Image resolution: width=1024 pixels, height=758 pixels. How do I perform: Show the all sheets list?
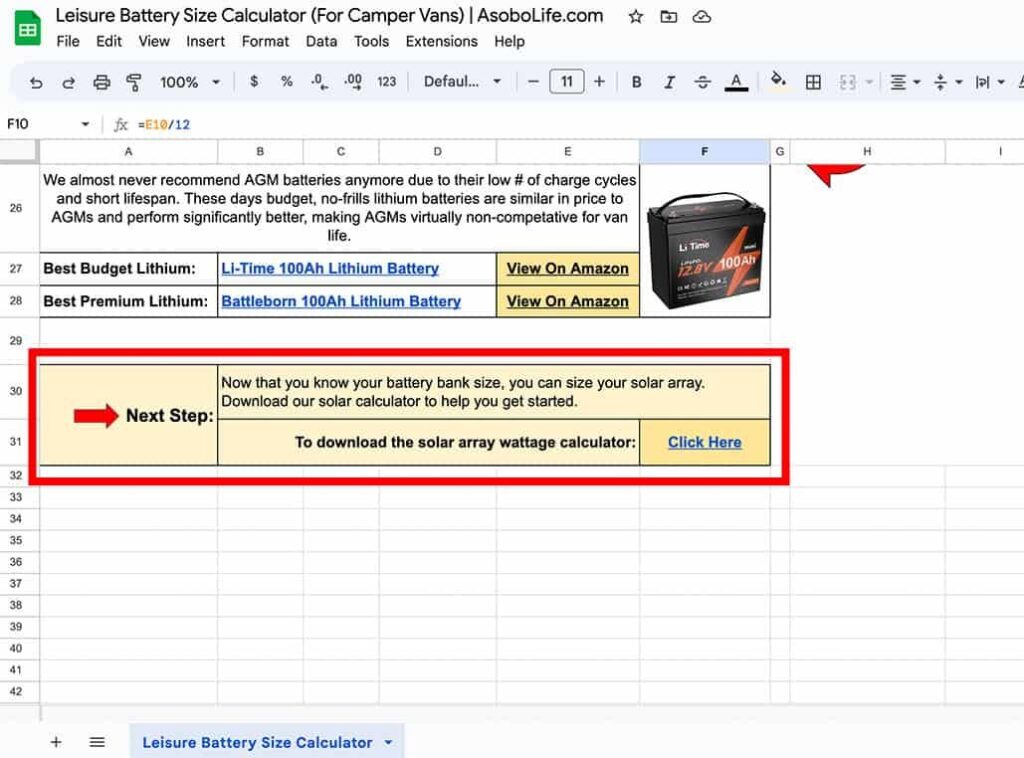(x=97, y=742)
